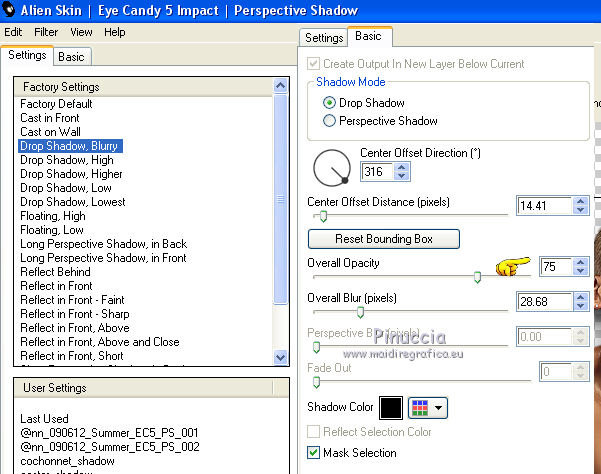Click Factory Settings list header
The image size is (601, 474).
coord(144,87)
